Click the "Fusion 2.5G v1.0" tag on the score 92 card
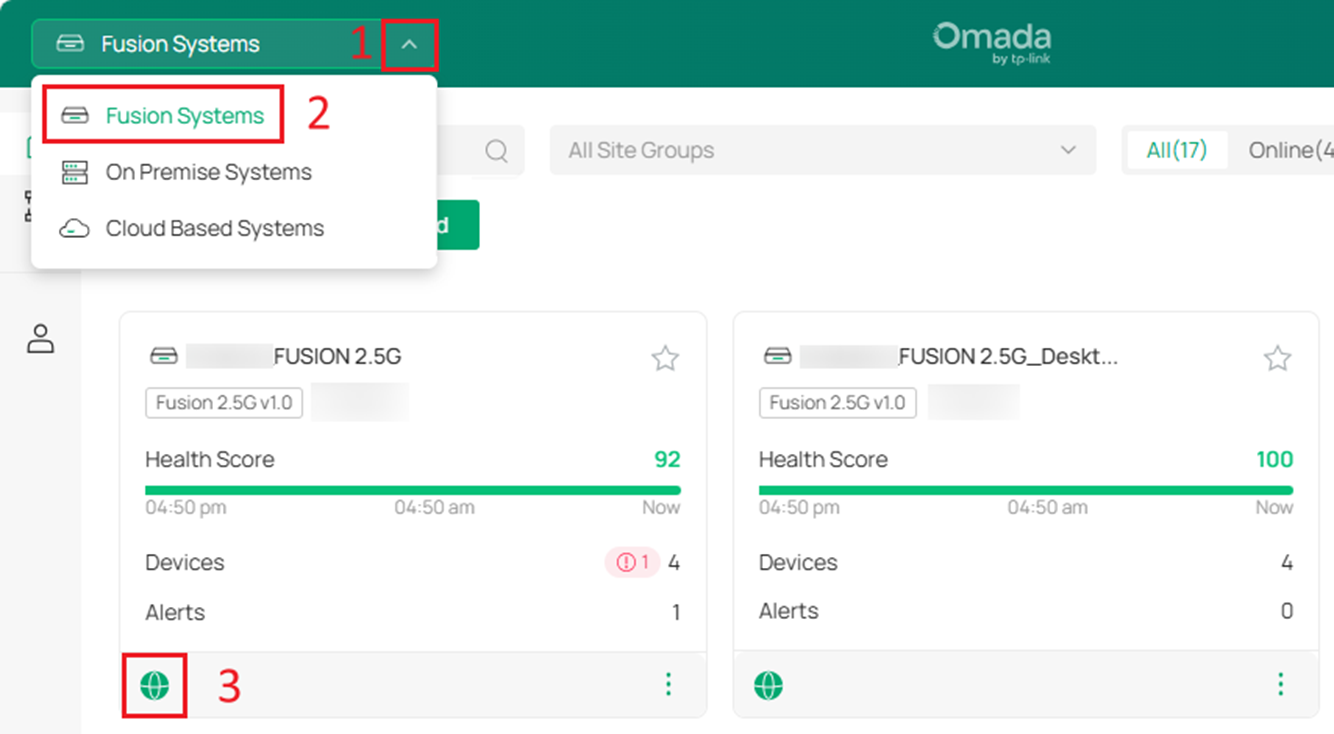This screenshot has width=1334, height=734. click(224, 402)
